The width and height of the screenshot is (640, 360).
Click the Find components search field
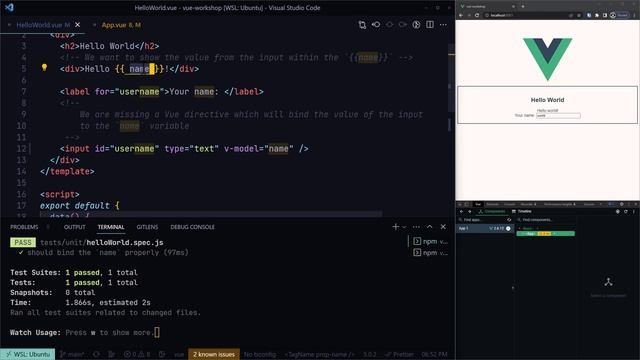pyautogui.click(x=546, y=220)
